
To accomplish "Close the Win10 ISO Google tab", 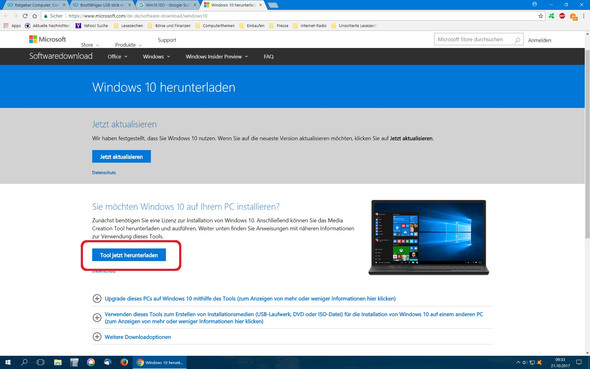I will pos(195,5).
